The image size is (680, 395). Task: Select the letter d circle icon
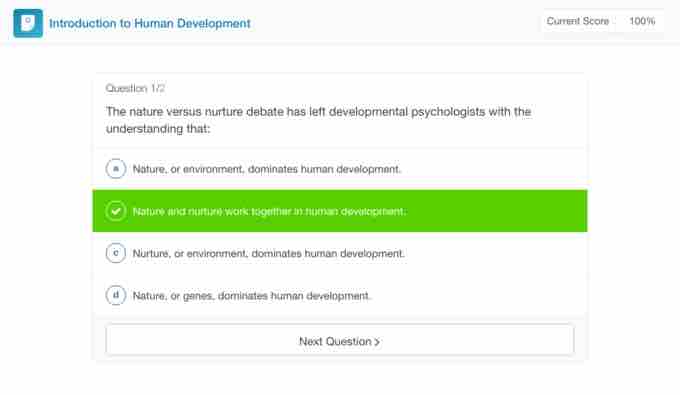(116, 295)
